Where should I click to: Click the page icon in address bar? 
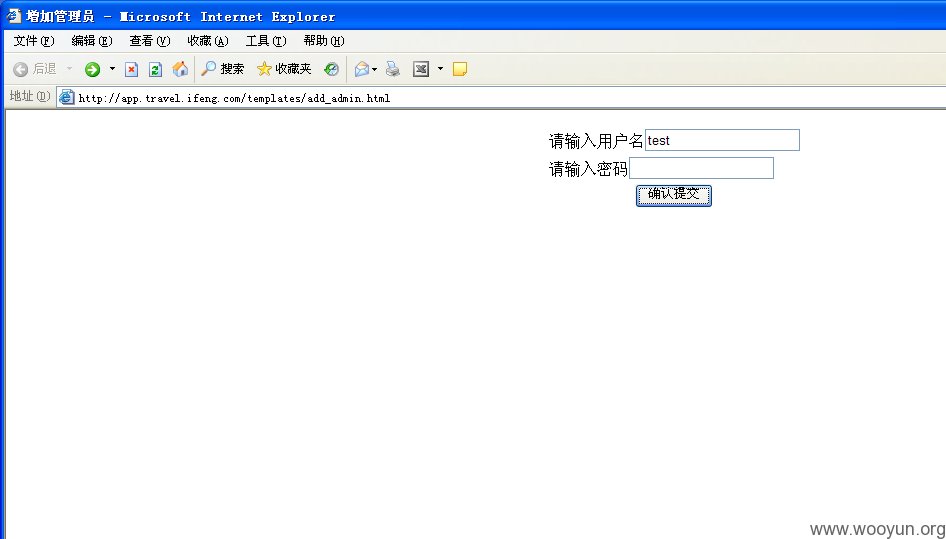tap(67, 97)
